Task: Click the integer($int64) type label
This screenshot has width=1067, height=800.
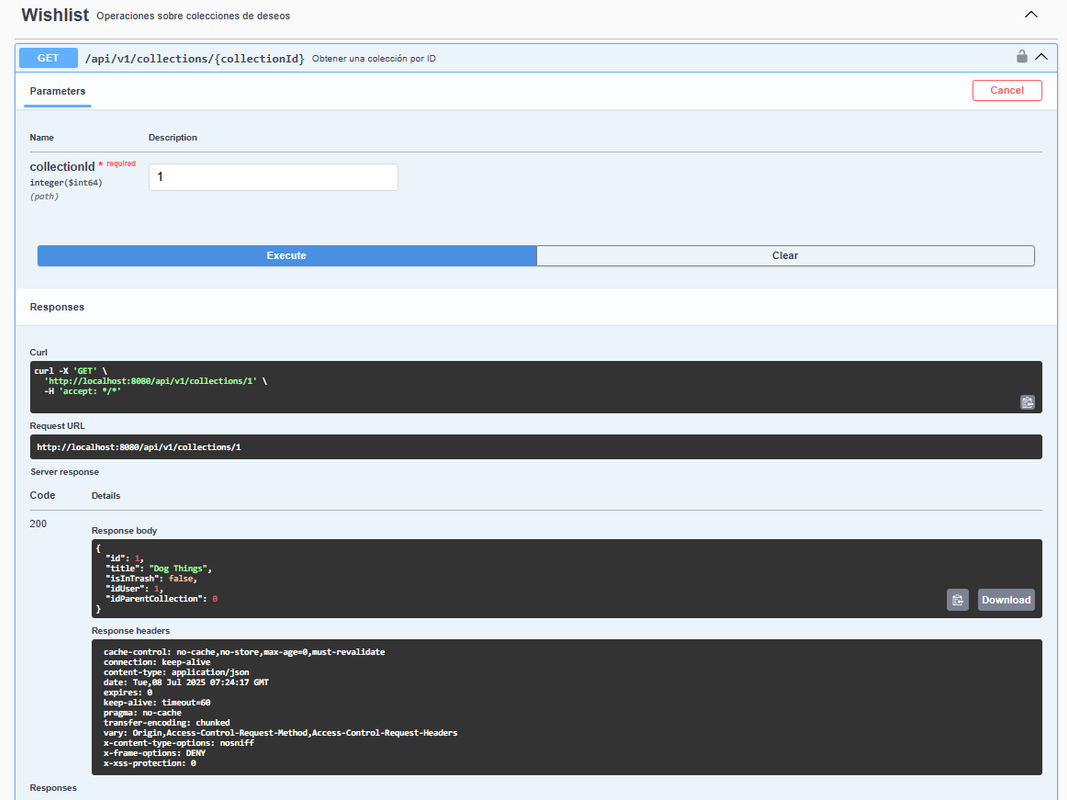Action: [x=66, y=182]
